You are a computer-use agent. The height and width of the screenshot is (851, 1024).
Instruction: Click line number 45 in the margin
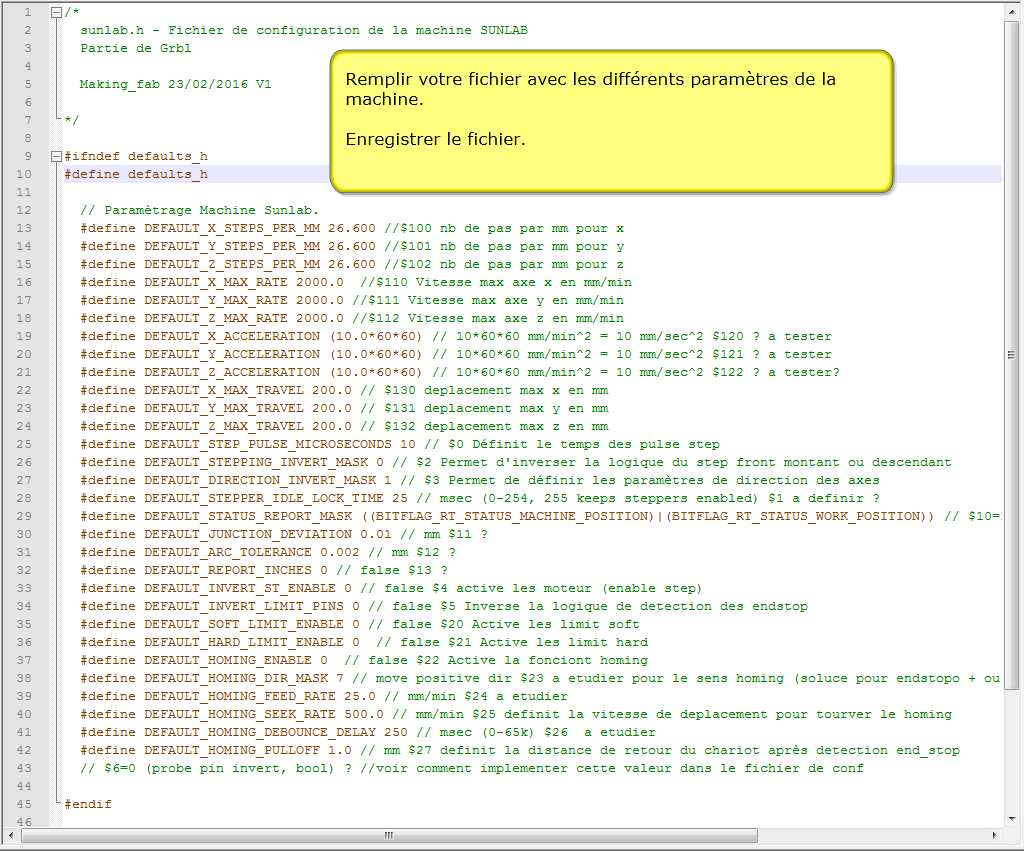[24, 805]
